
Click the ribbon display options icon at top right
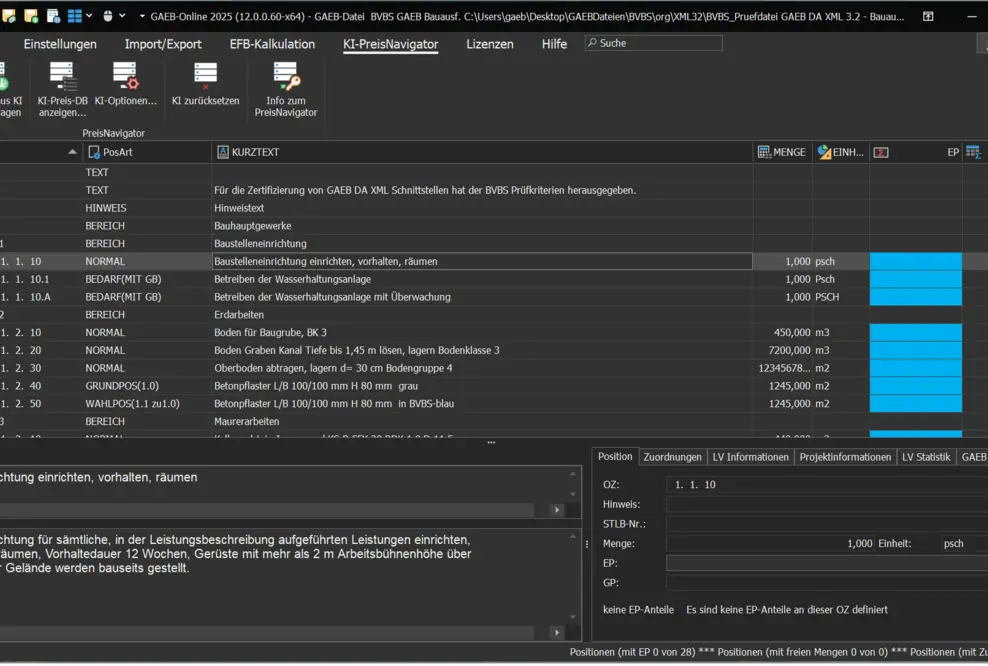coord(928,16)
